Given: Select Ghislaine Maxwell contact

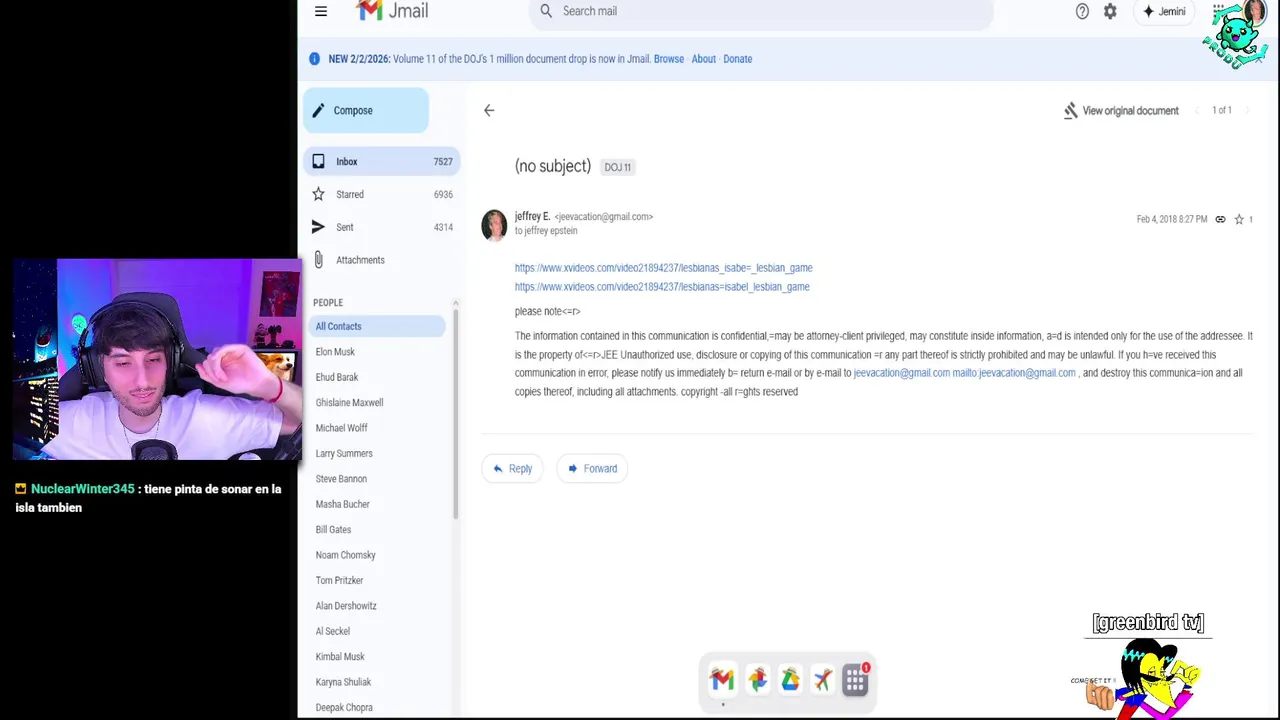Looking at the screenshot, I should coord(349,403).
